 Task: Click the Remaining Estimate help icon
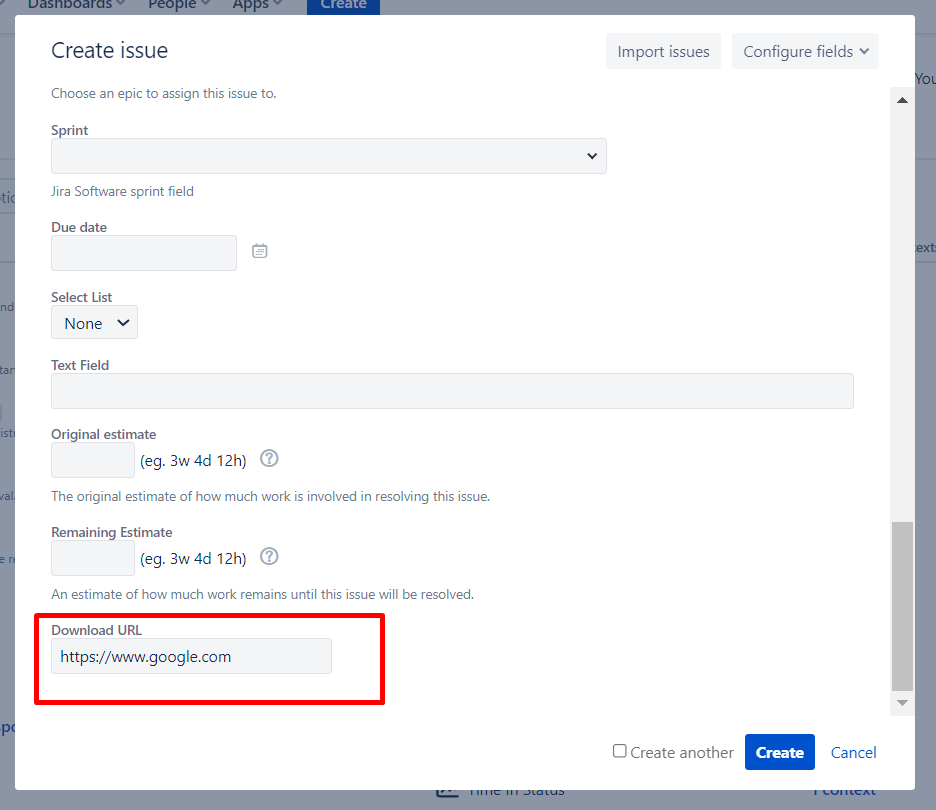pos(269,556)
